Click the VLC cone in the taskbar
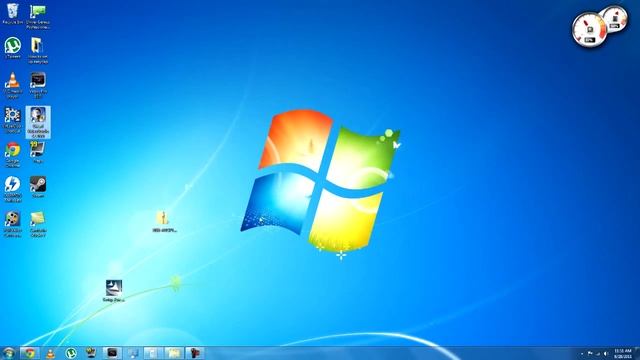Screen dimensions: 640x360 [x=50, y=353]
